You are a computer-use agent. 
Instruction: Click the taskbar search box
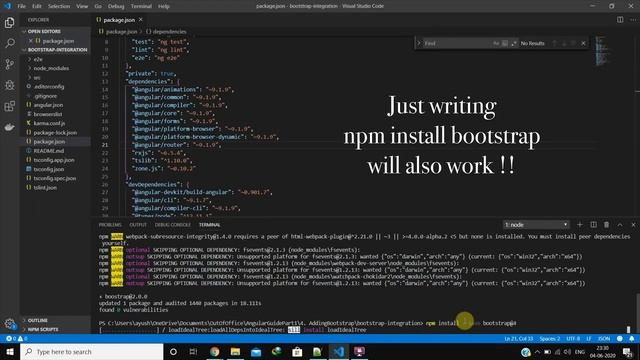91,352
